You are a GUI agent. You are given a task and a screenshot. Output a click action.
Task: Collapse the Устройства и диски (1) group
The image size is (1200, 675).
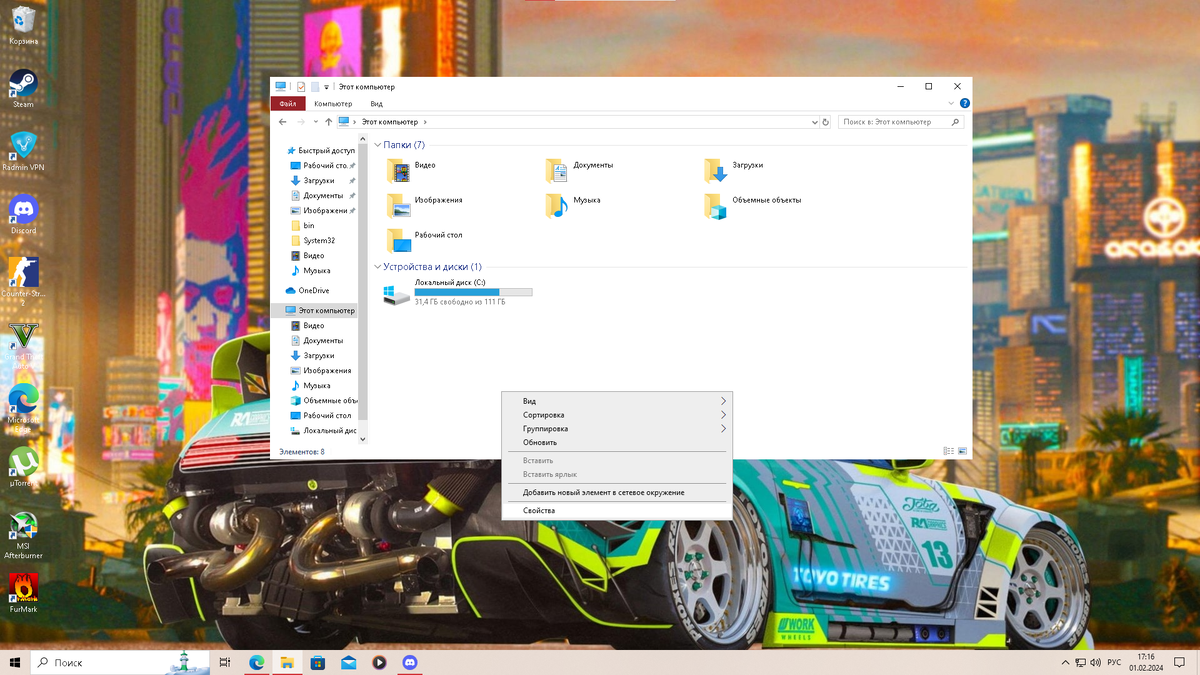pyautogui.click(x=378, y=267)
